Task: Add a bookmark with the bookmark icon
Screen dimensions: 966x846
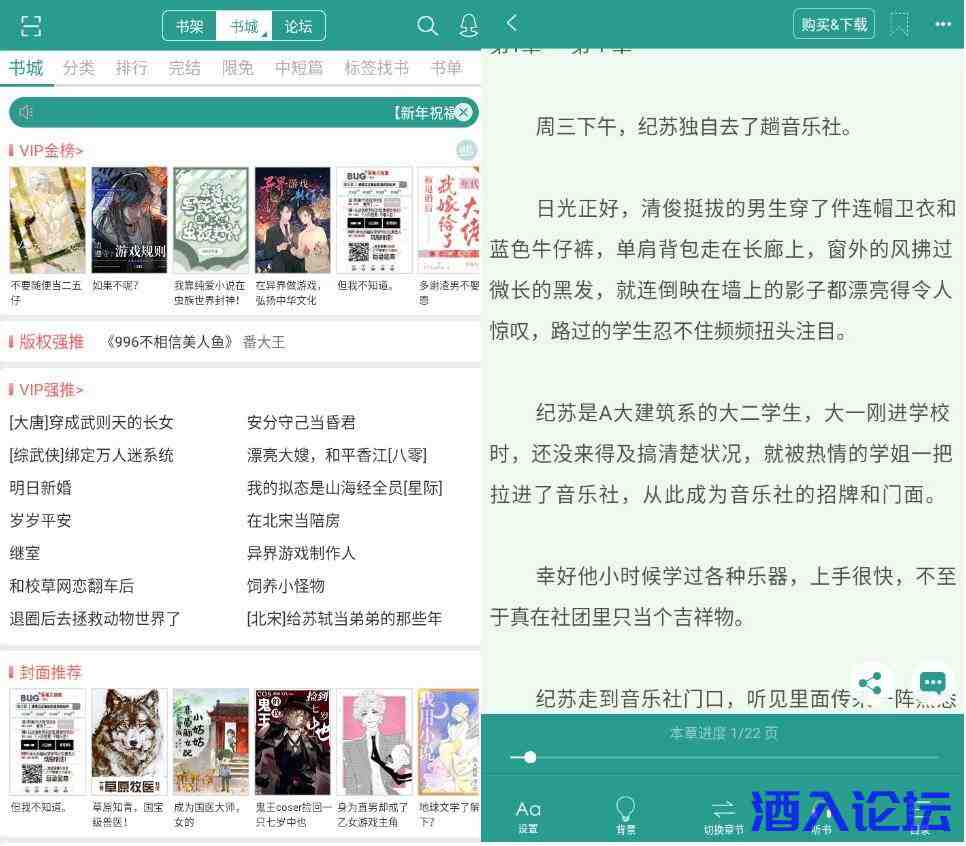Action: 899,24
